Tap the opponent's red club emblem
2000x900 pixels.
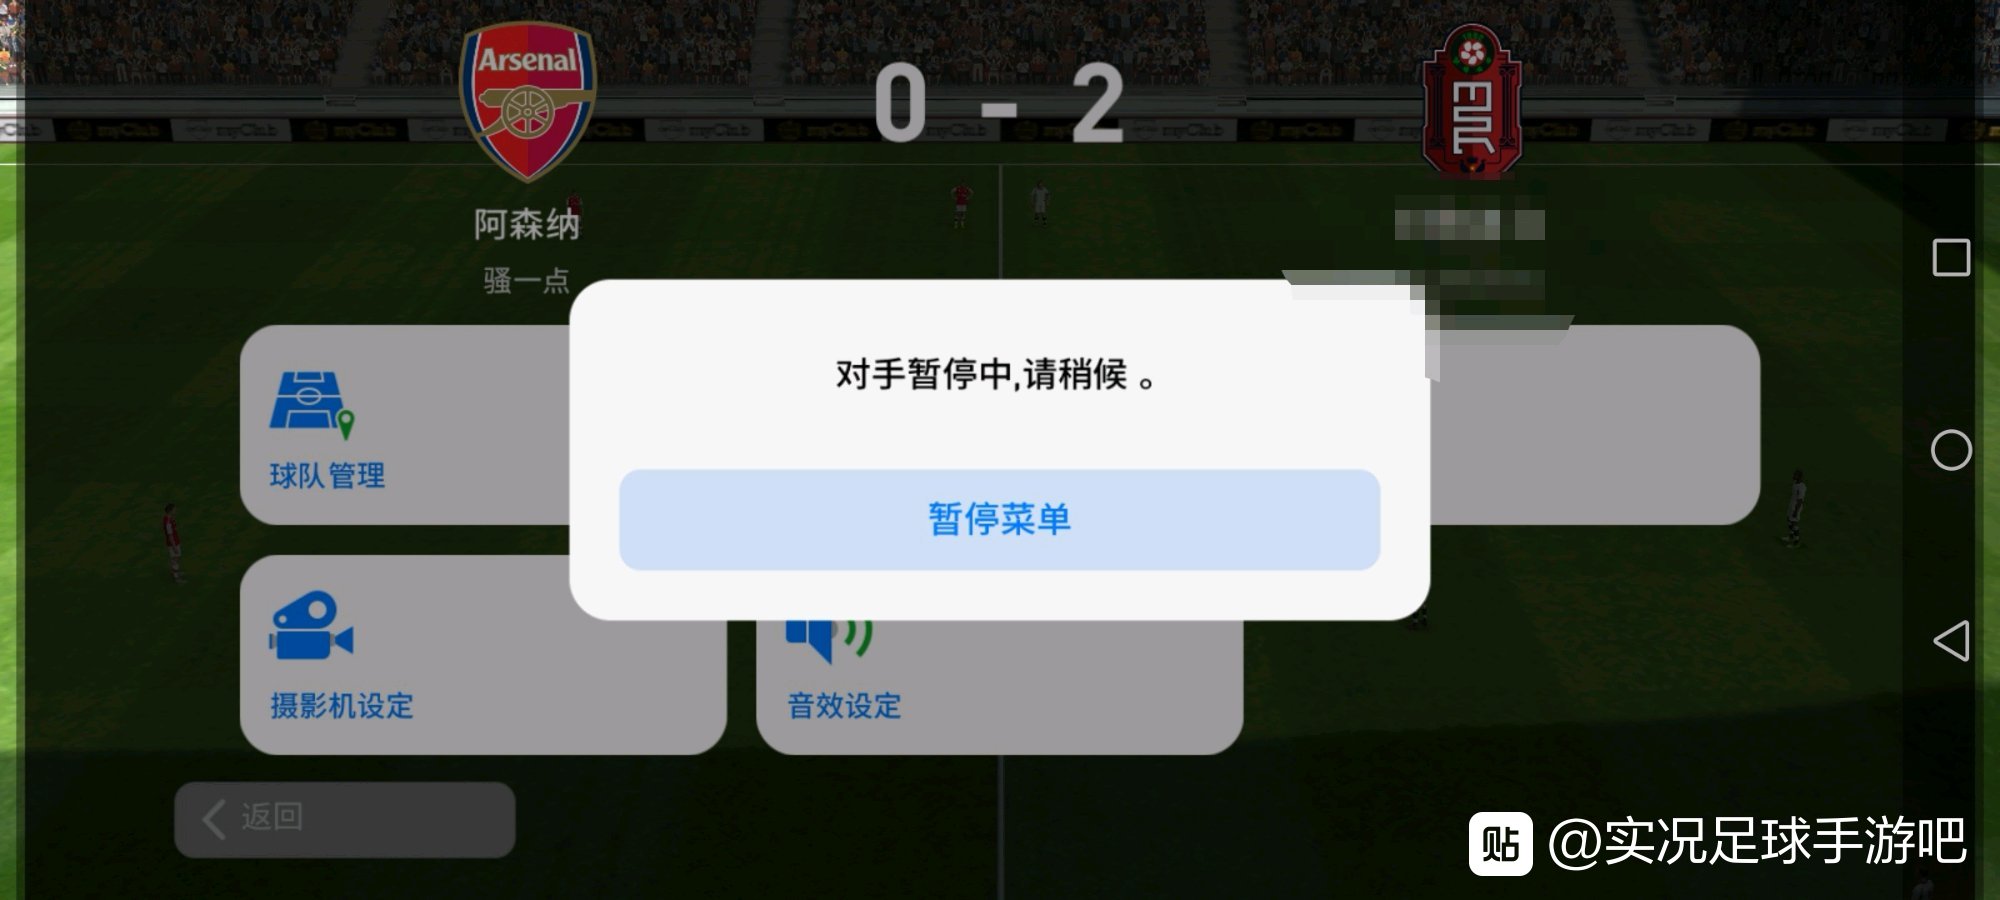click(x=1471, y=101)
